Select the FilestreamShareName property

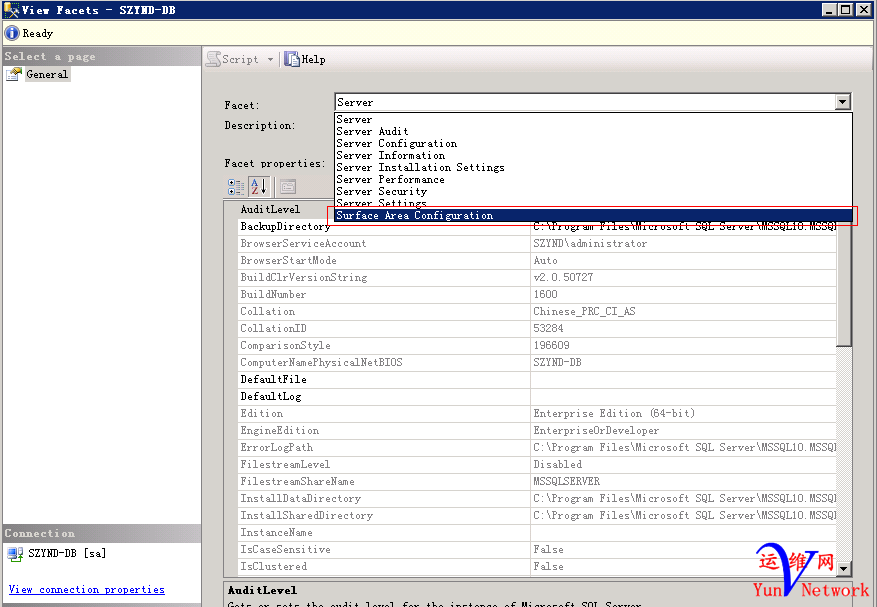pyautogui.click(x=298, y=481)
